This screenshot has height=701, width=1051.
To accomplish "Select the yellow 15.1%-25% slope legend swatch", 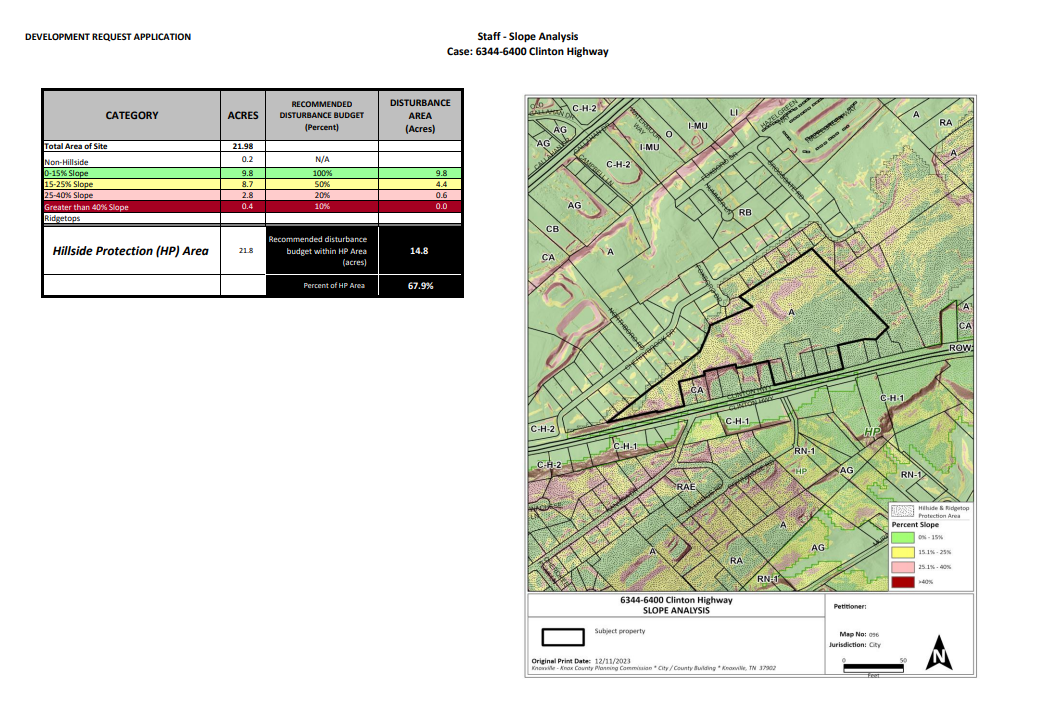I will [902, 552].
